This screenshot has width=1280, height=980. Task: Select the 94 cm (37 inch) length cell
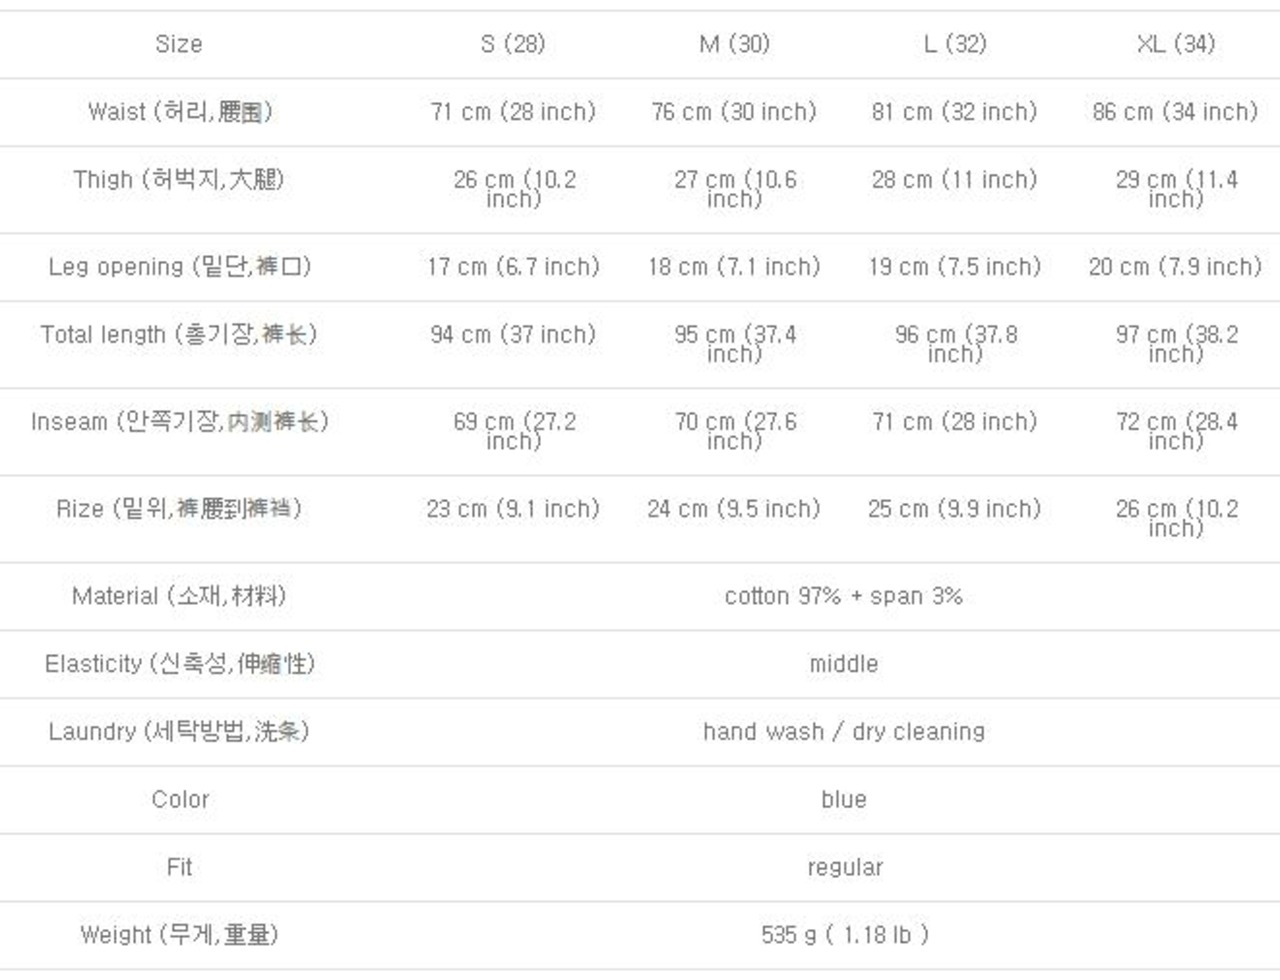(x=512, y=335)
